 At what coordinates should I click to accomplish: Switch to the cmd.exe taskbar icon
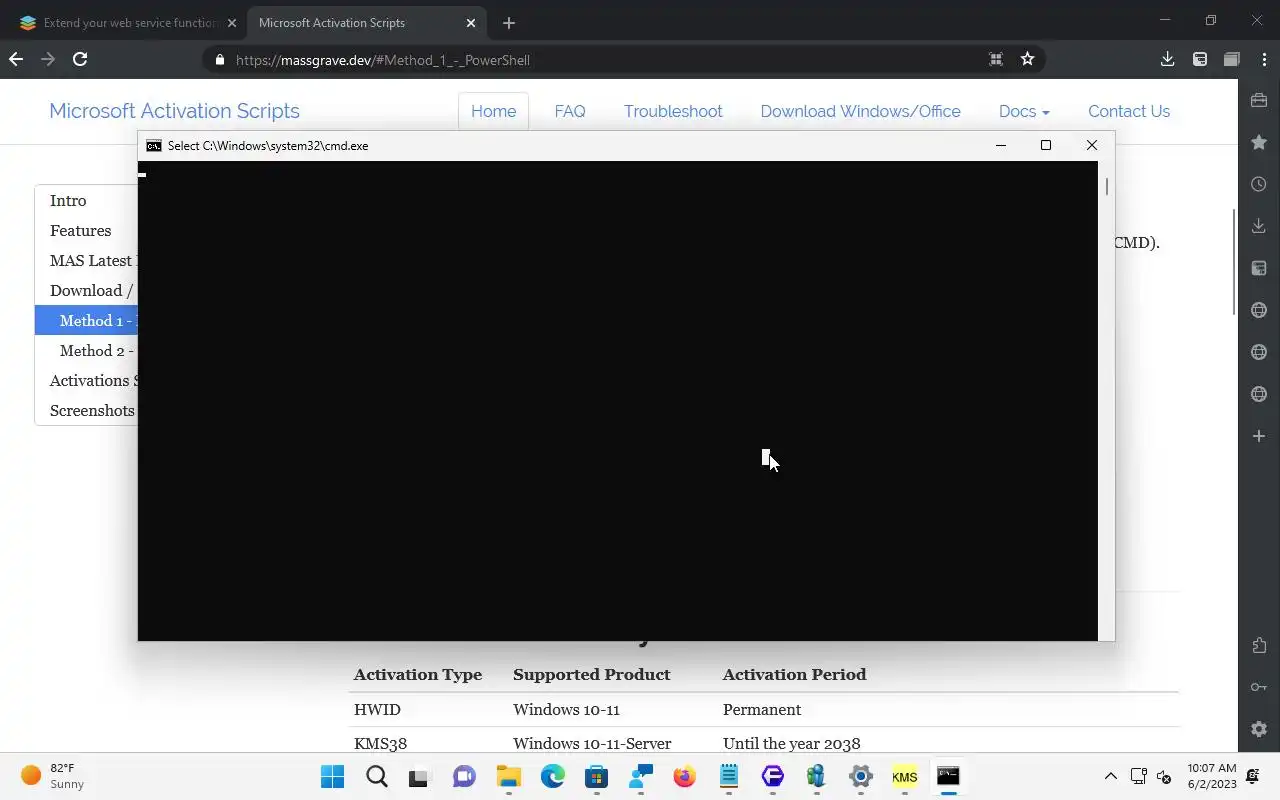948,776
